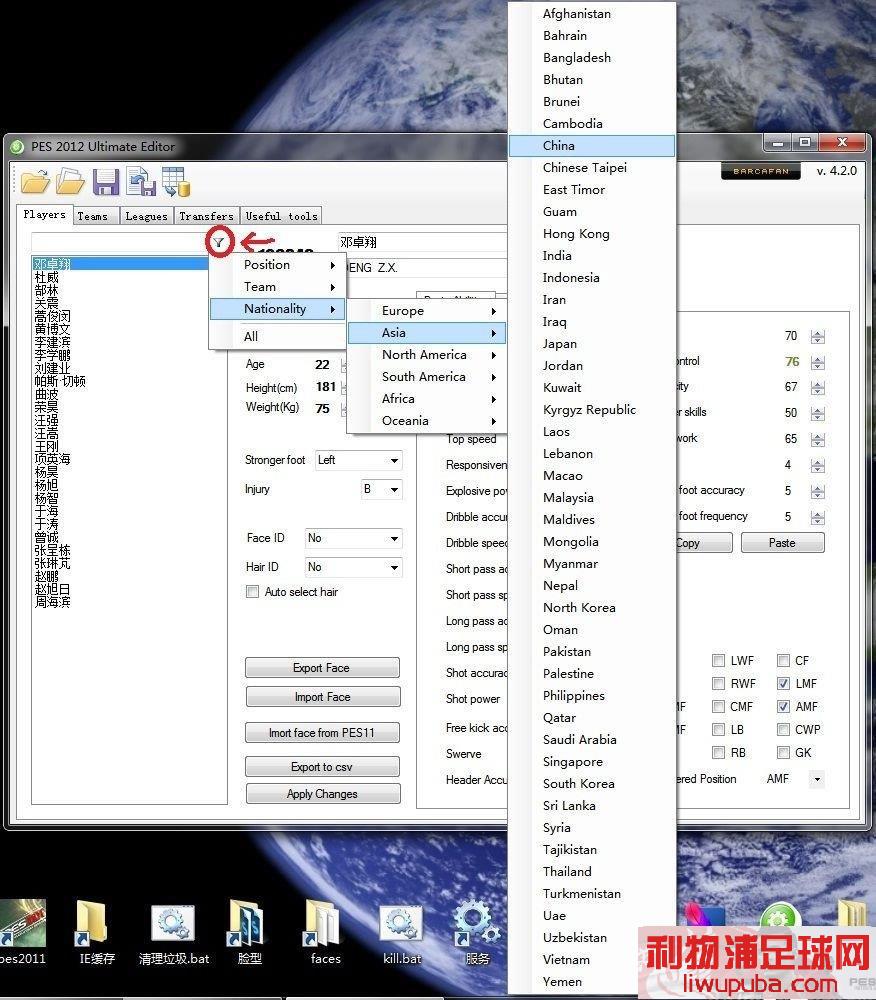Click the open folder with documents toolbar icon
This screenshot has height=1000, width=876.
(70, 182)
